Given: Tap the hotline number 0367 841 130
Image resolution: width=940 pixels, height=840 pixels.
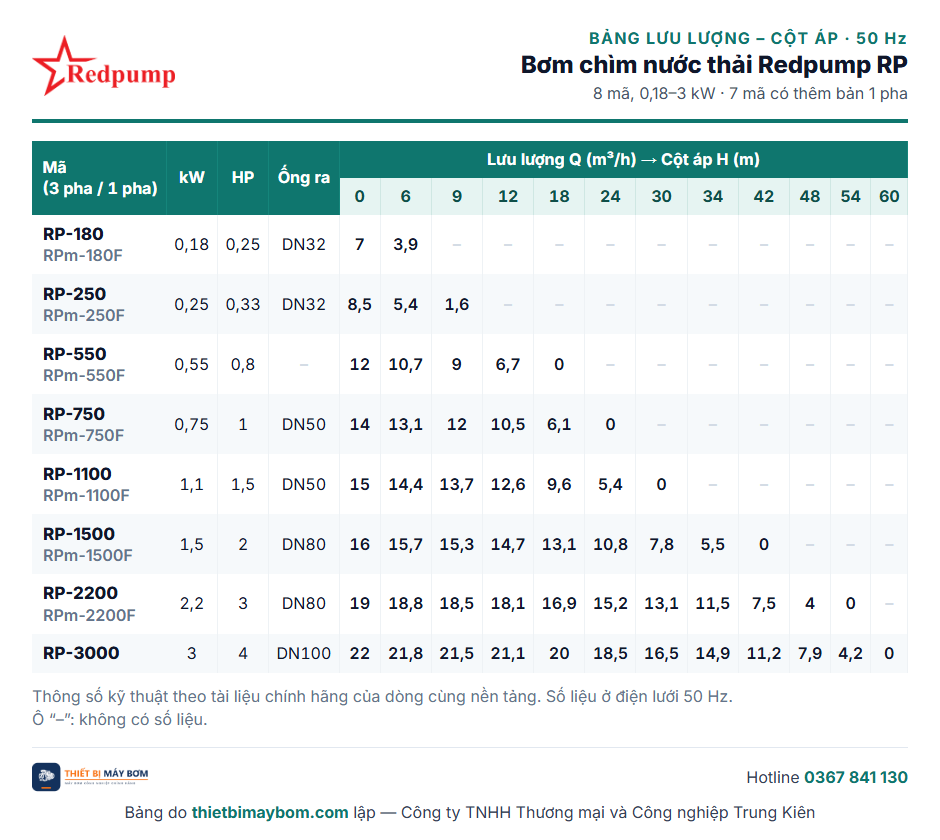Looking at the screenshot, I should [855, 778].
